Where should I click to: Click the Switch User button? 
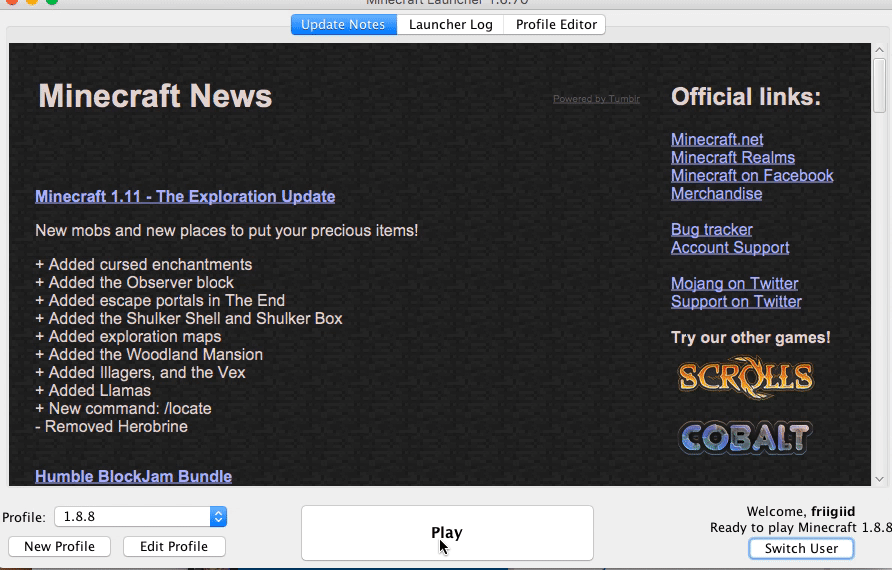[x=801, y=548]
